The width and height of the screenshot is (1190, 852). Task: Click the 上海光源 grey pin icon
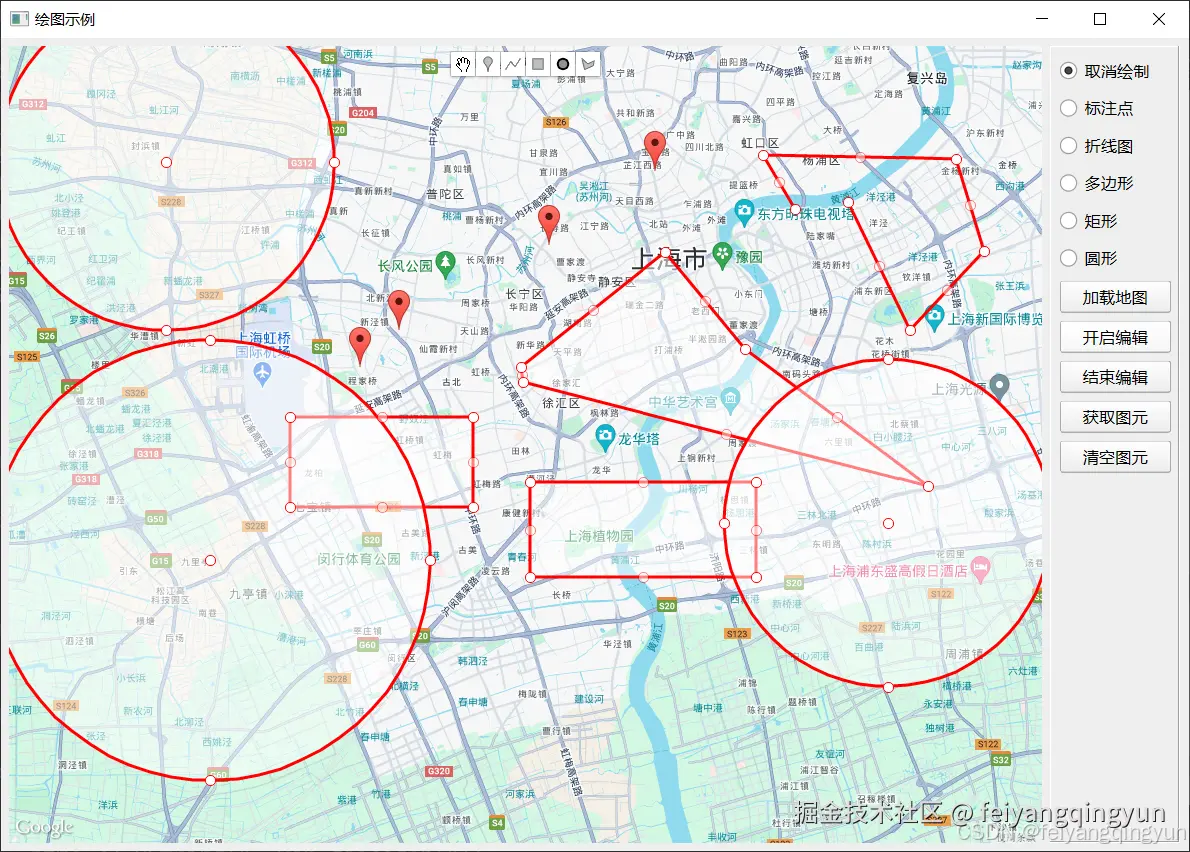[999, 387]
